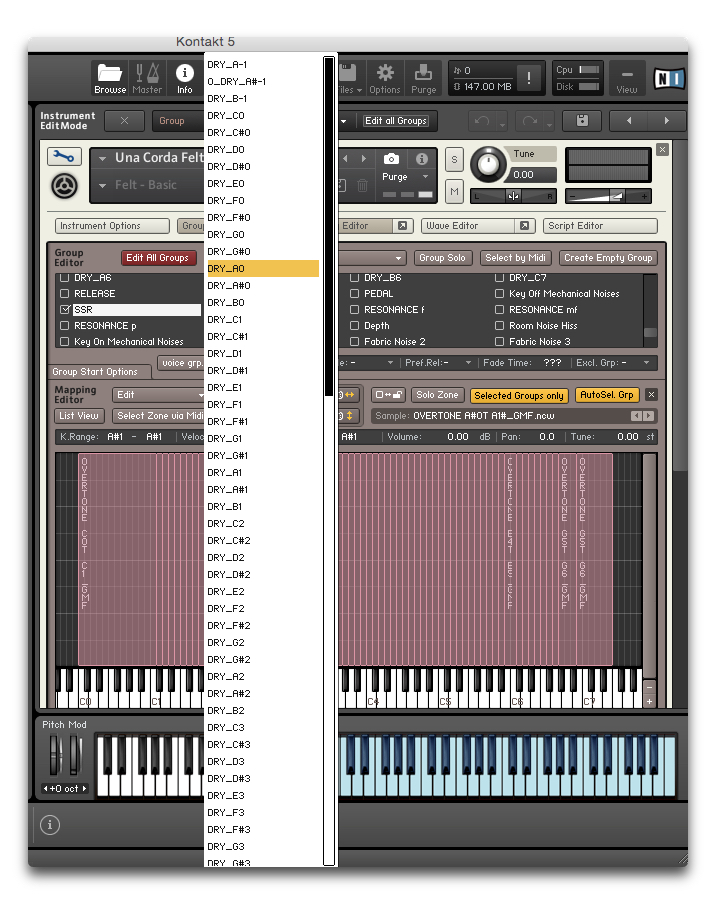
Task: Expand the Felt - Basic snapshot dropdown
Action: point(102,185)
